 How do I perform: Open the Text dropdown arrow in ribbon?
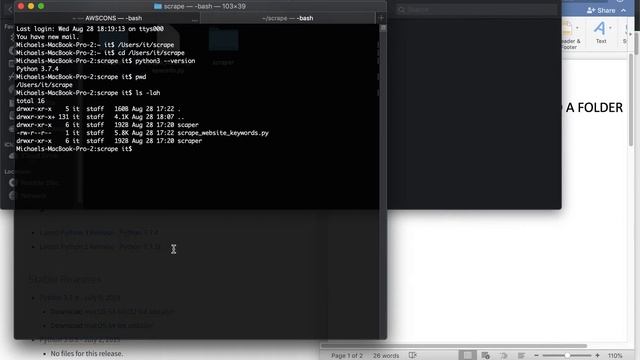tap(610, 28)
